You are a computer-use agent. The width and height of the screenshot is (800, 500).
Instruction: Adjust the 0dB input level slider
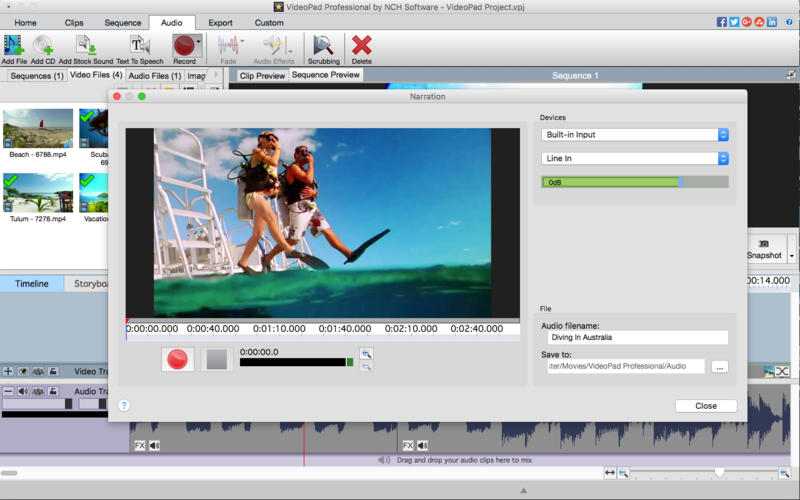[635, 182]
